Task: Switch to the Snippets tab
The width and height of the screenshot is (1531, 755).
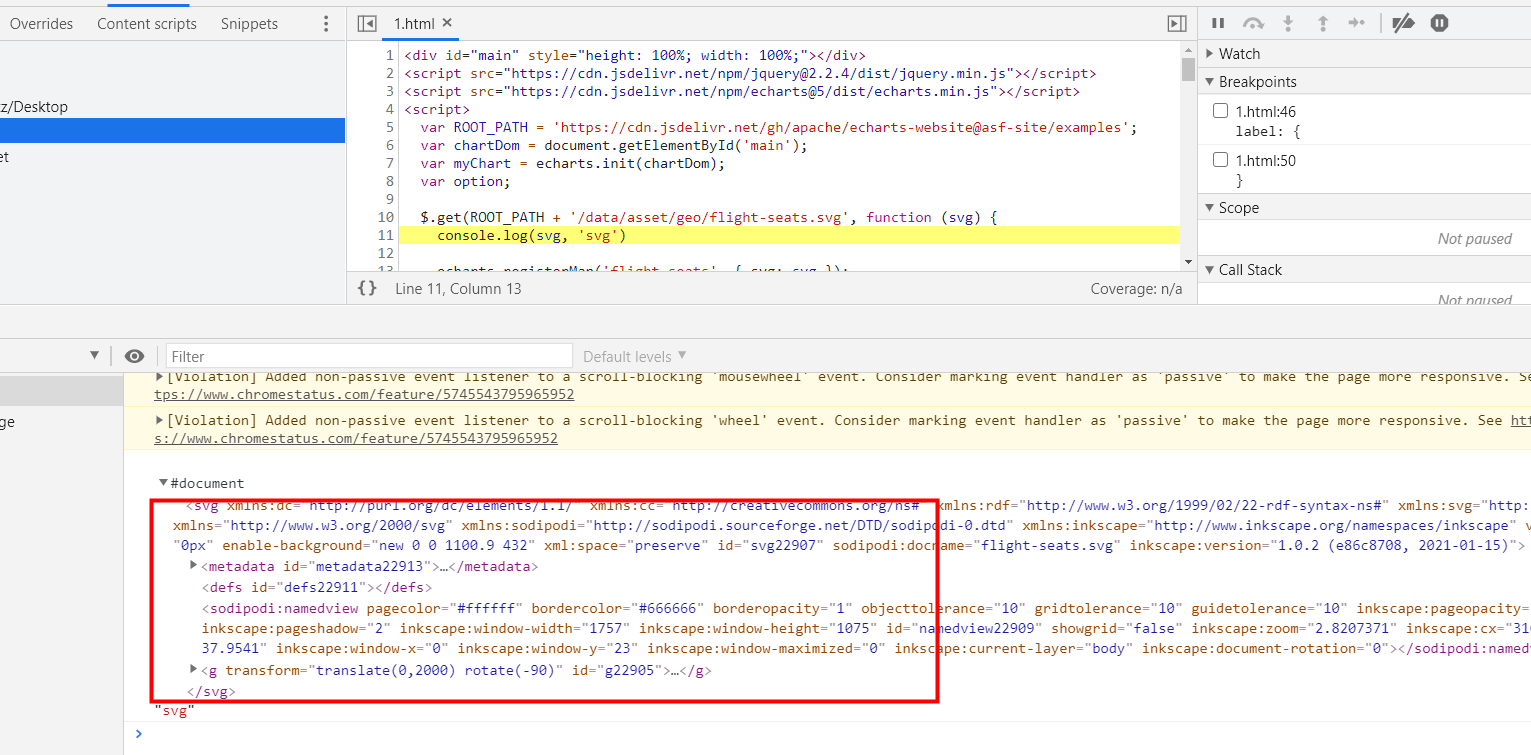Action: (x=249, y=24)
